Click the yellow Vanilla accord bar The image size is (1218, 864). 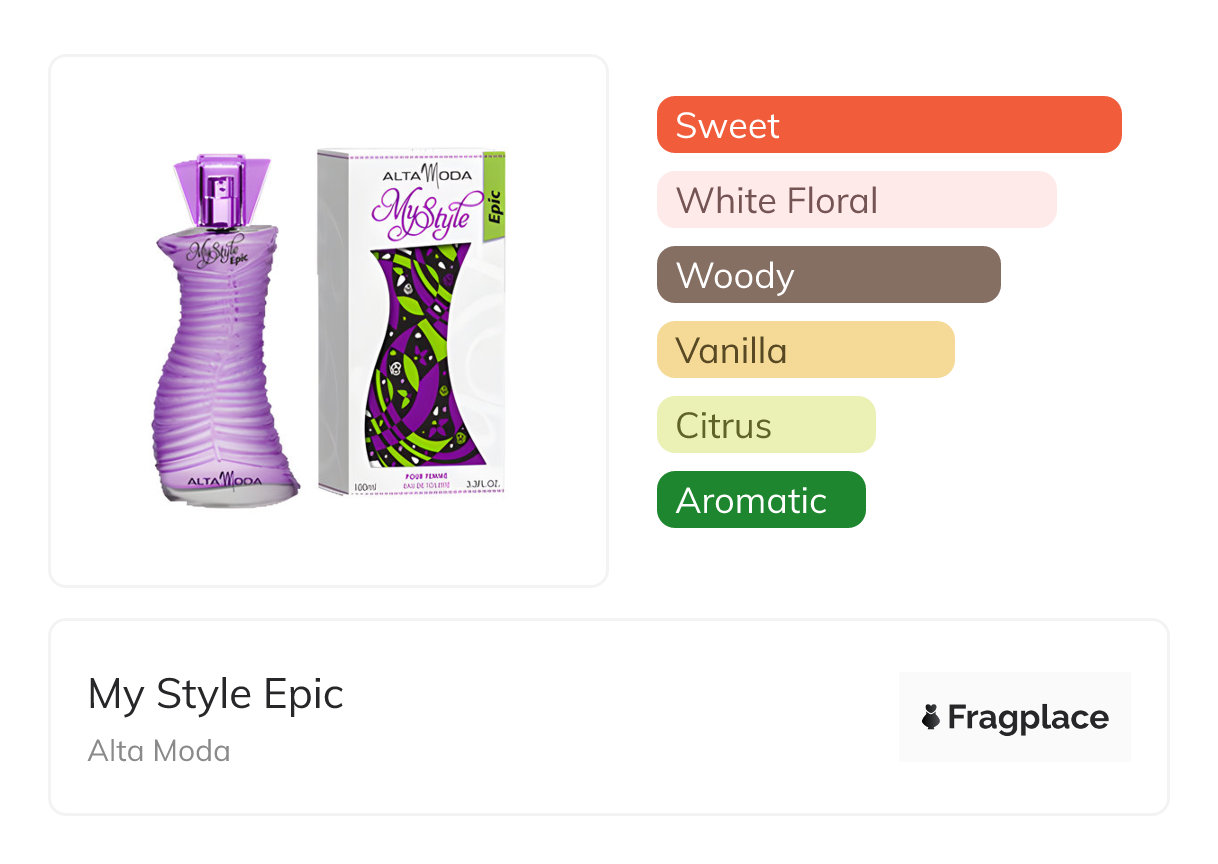(805, 350)
